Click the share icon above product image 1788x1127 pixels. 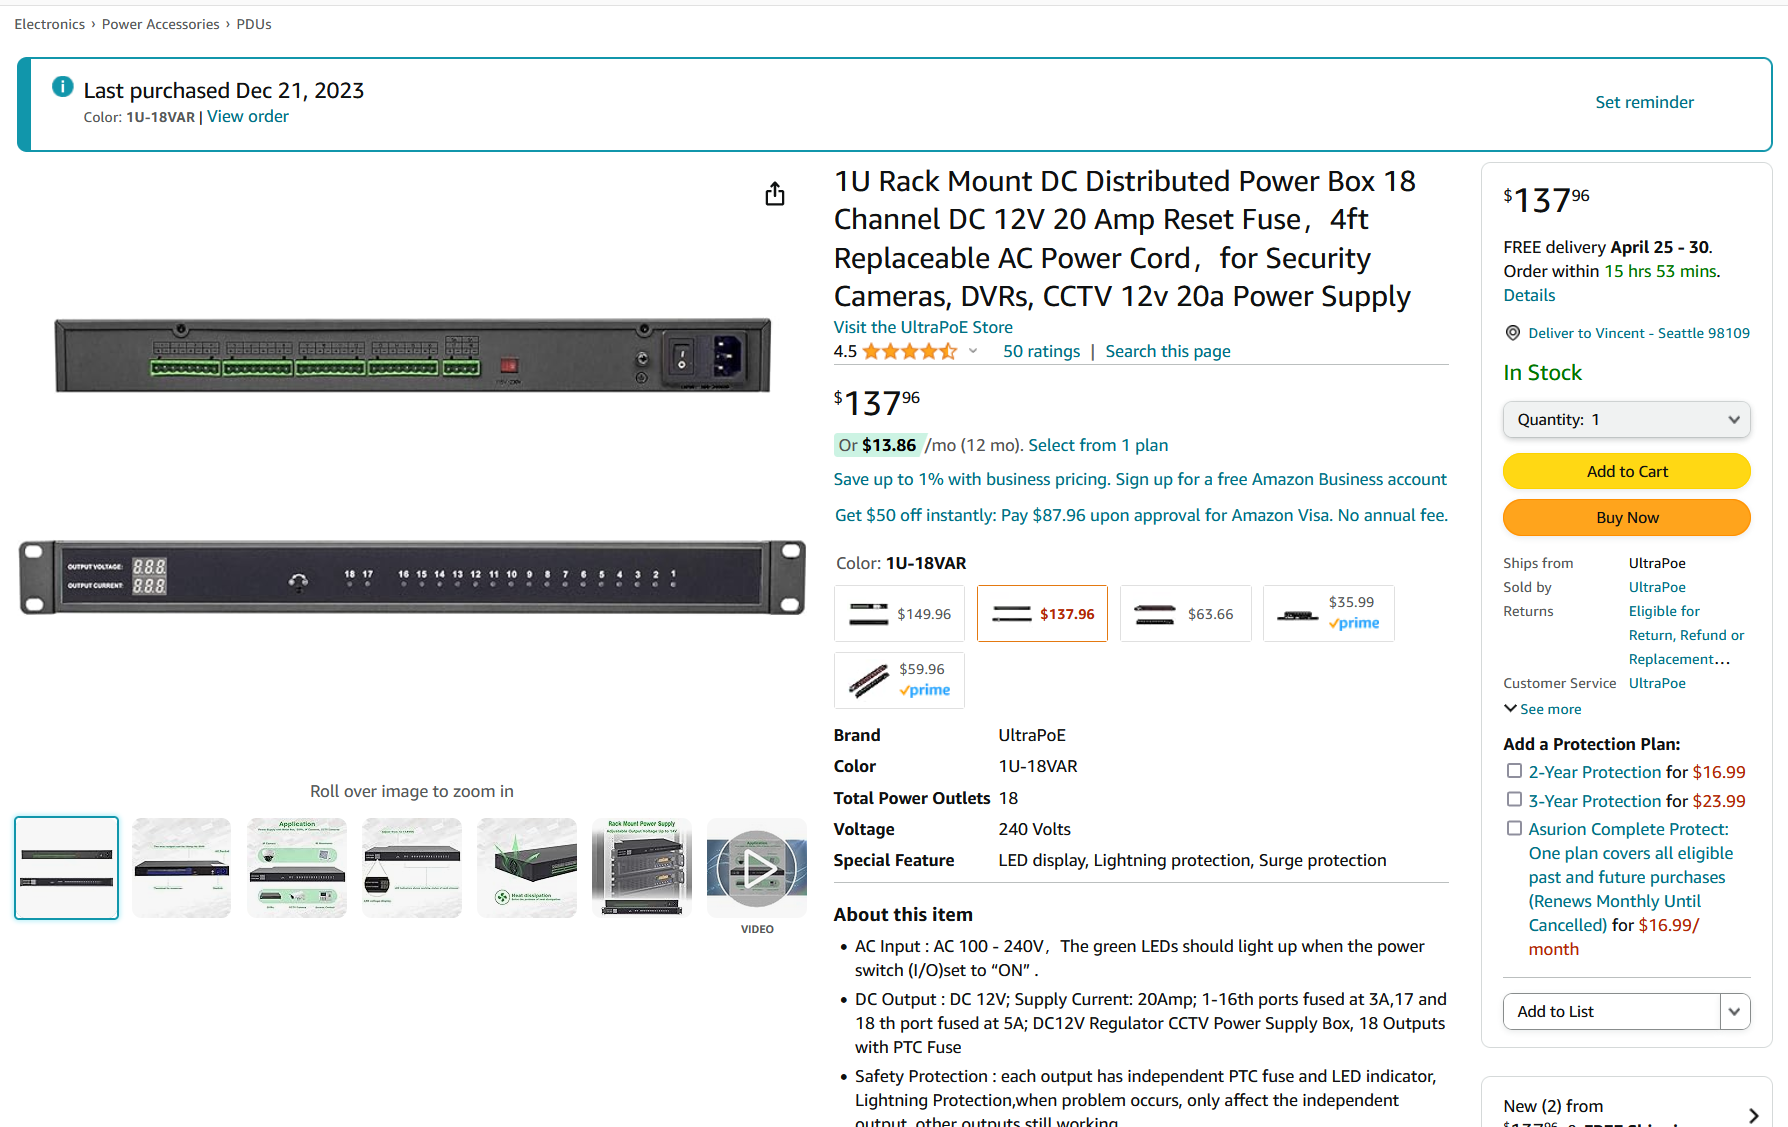coord(775,194)
